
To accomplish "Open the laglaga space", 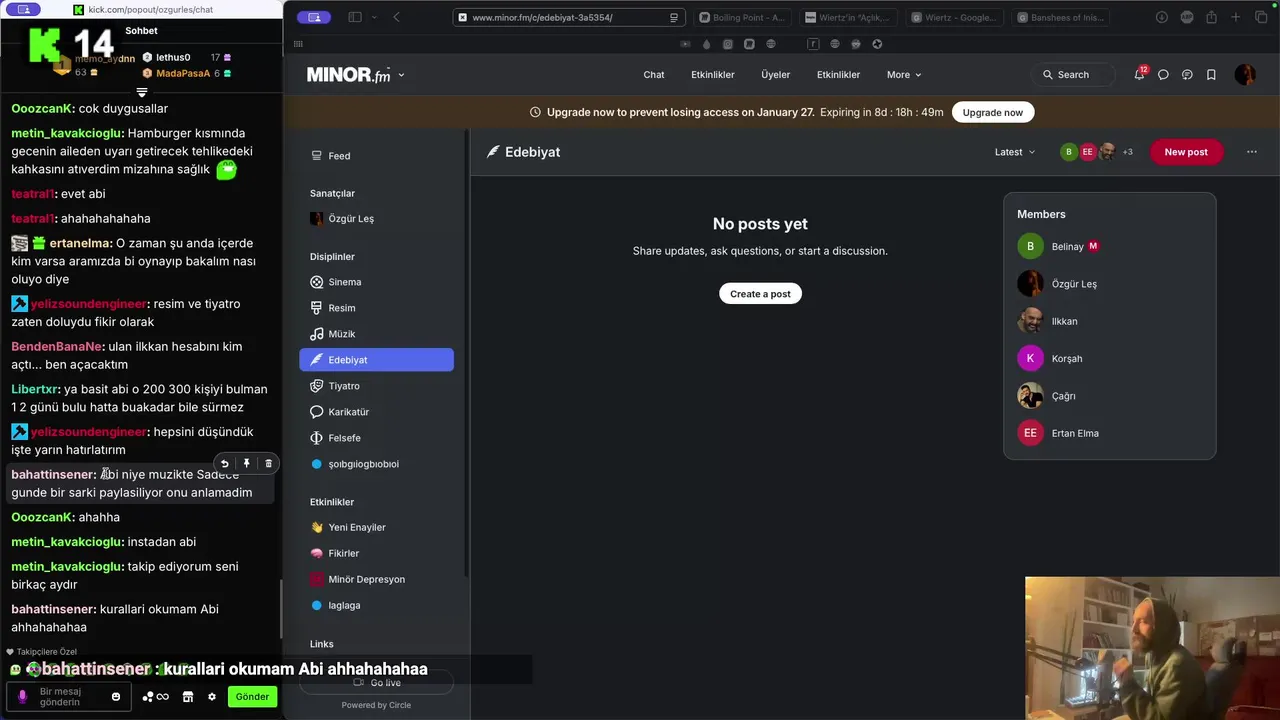I will tap(376, 606).
